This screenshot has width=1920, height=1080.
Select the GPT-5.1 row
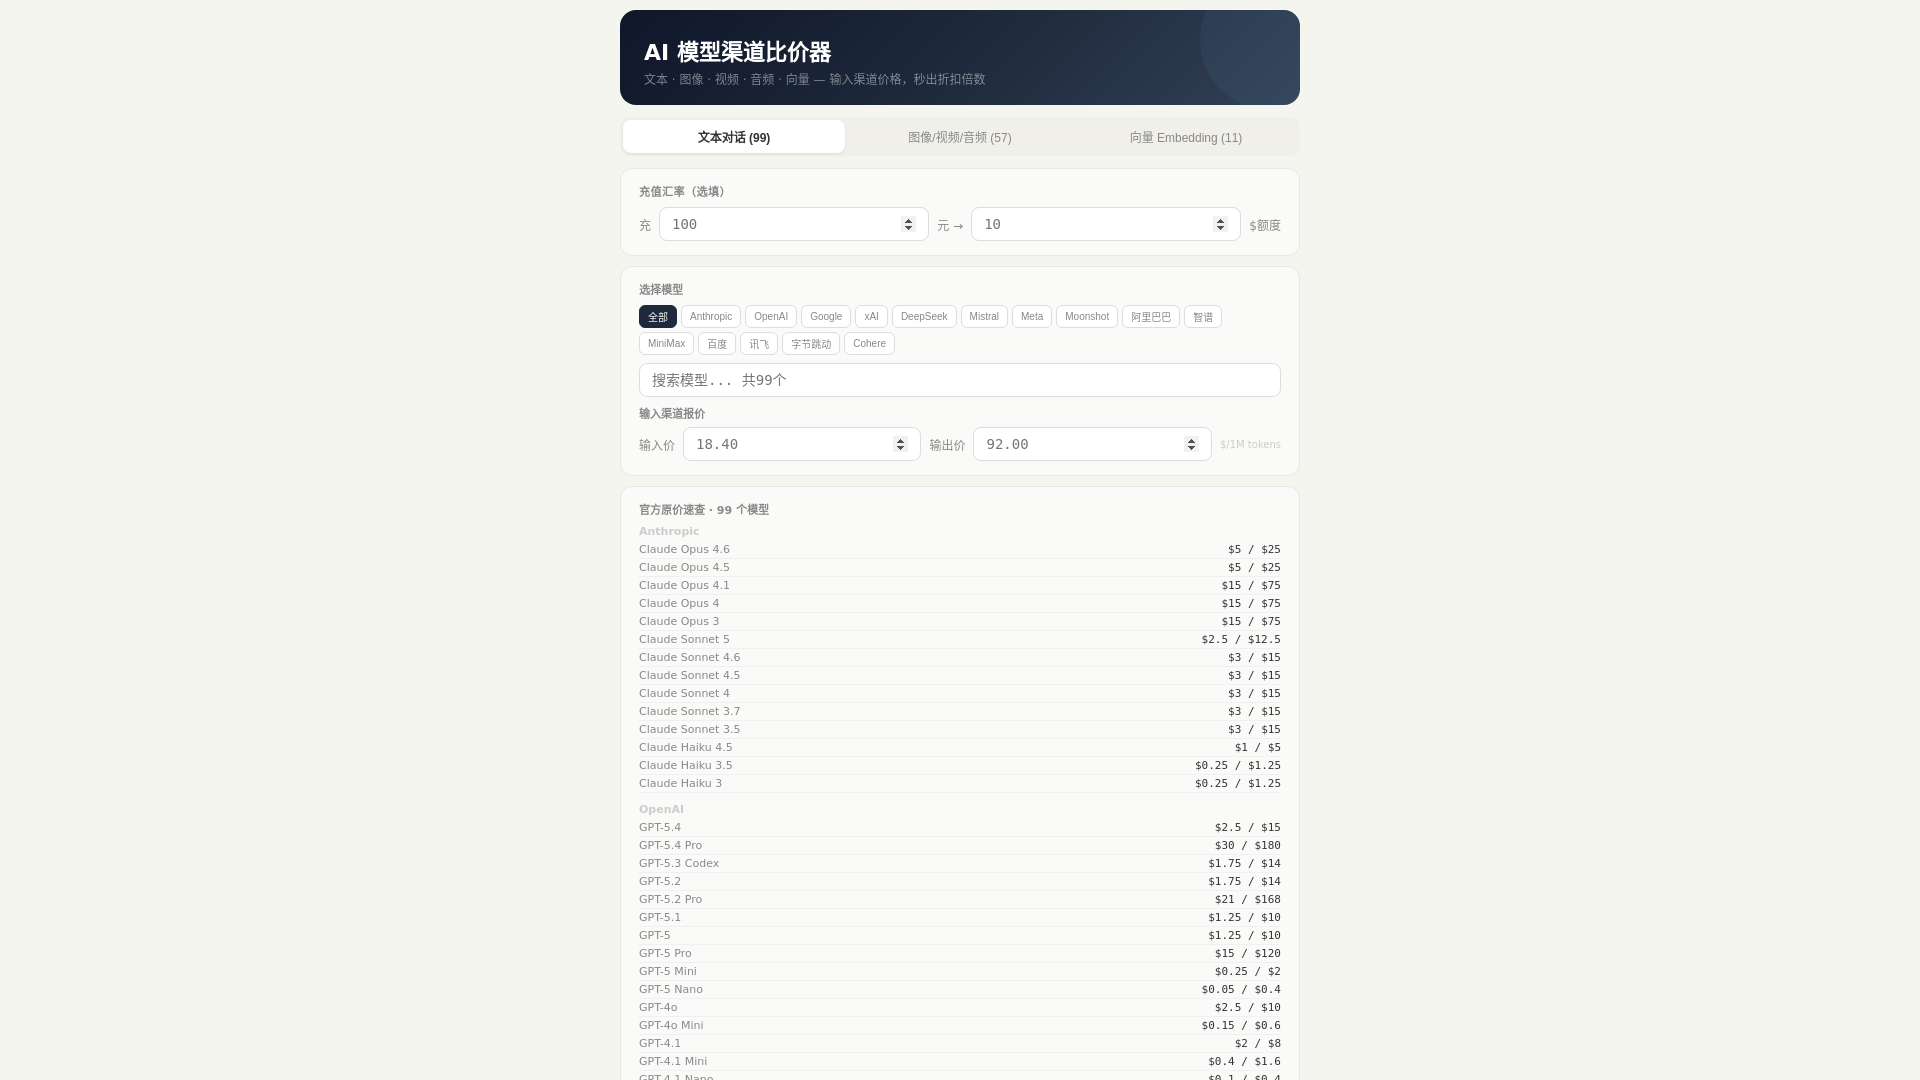[x=960, y=918]
